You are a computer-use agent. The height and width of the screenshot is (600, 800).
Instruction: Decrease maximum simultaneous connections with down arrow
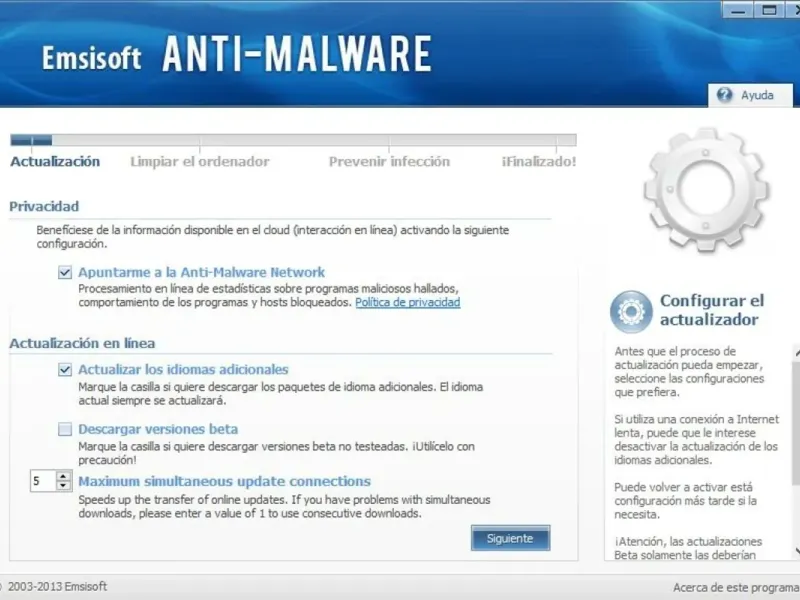point(63,486)
